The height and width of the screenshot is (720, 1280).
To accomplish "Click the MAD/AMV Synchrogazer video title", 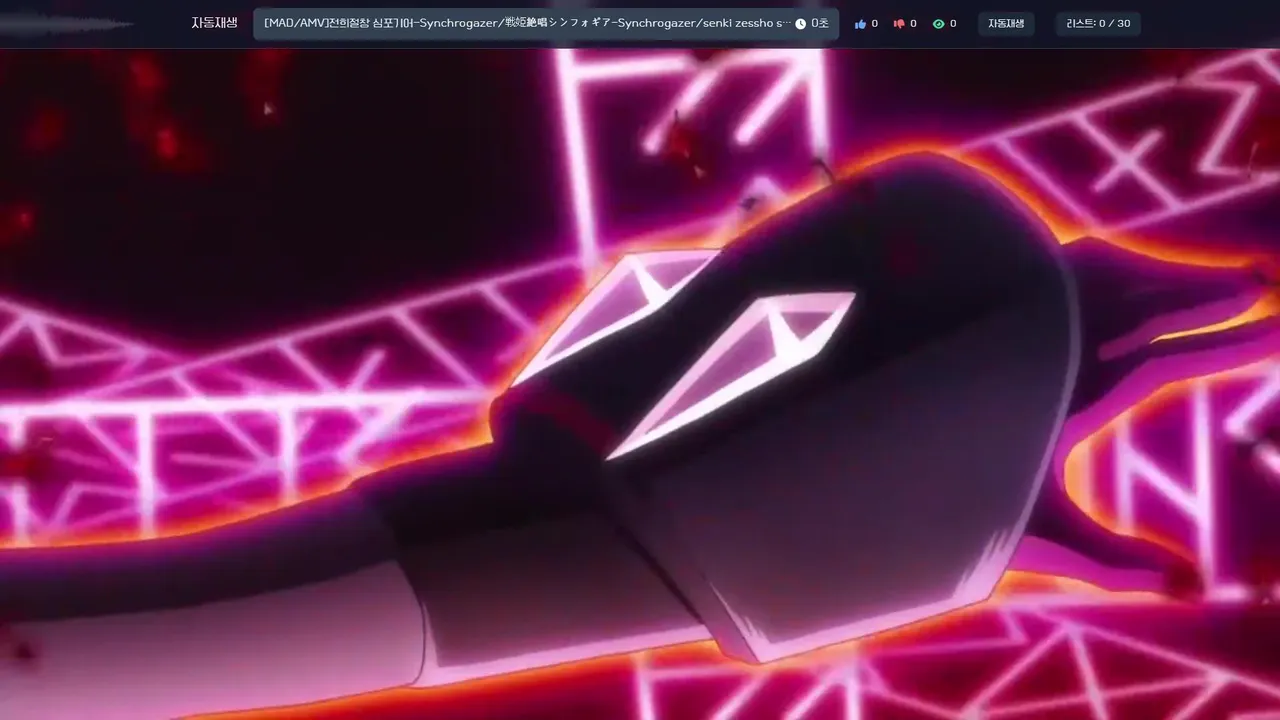I will tap(527, 23).
